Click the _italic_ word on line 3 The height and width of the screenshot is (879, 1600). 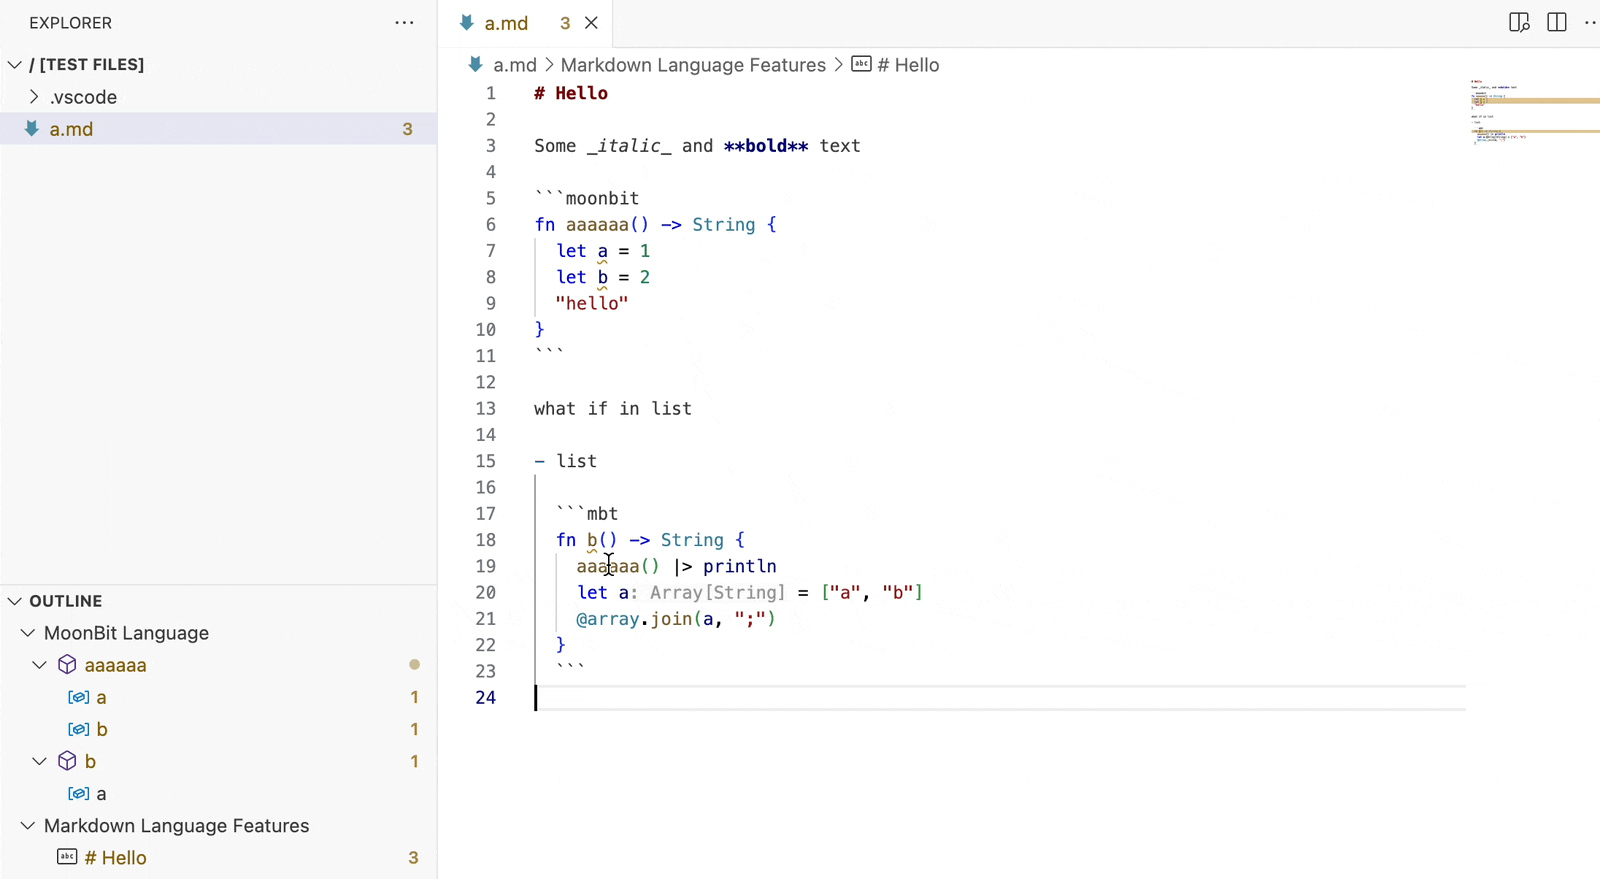629,146
